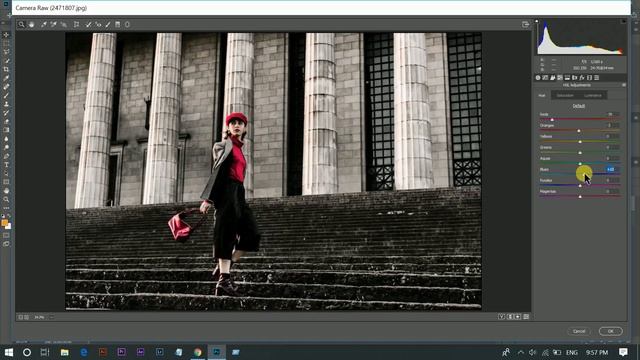Open the Basic panel tab
Image resolution: width=640 pixels, height=360 pixels.
click(x=538, y=78)
